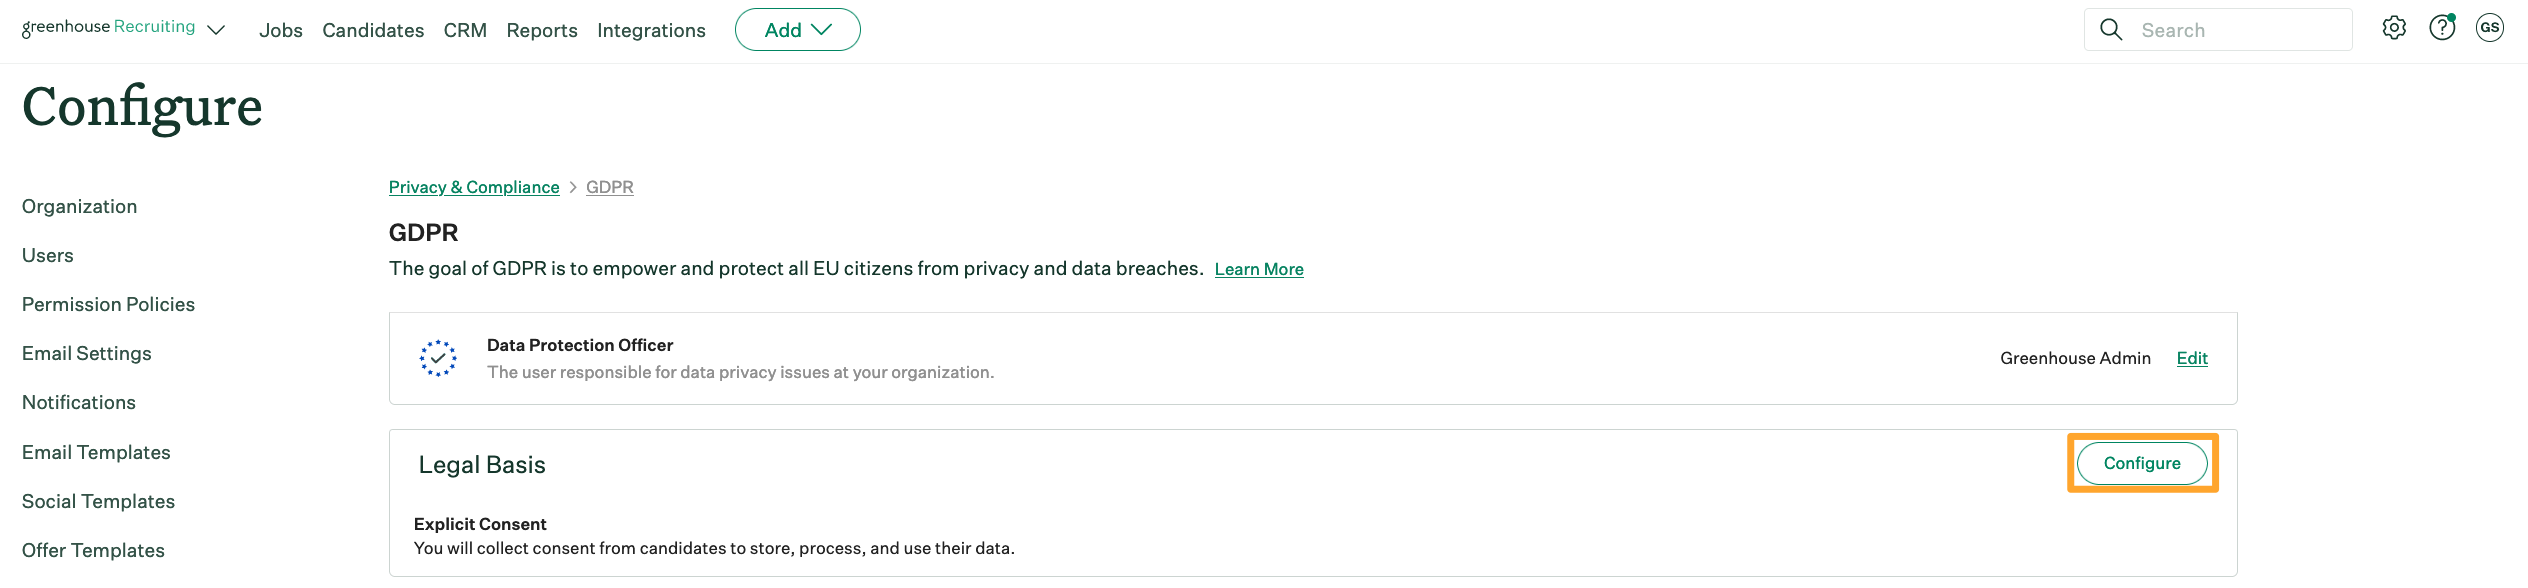Edit the Data Protection Officer

pyautogui.click(x=2192, y=358)
